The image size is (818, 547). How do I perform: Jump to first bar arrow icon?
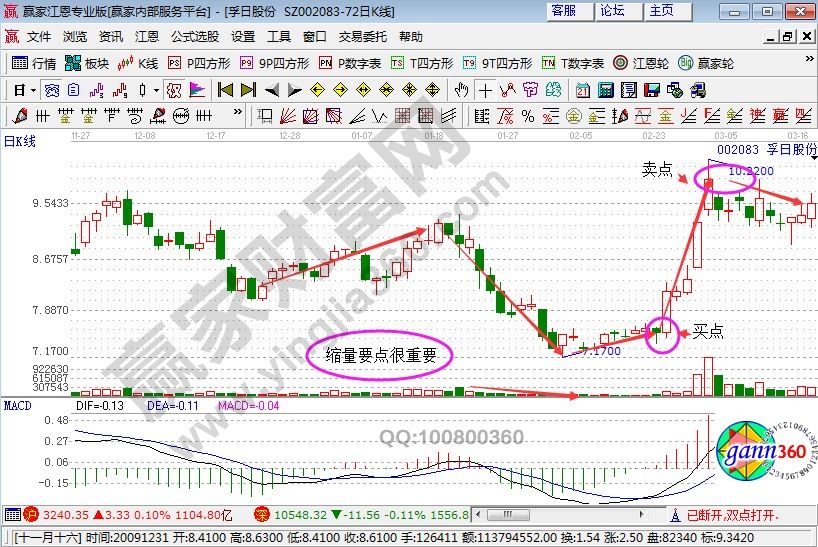coord(225,90)
